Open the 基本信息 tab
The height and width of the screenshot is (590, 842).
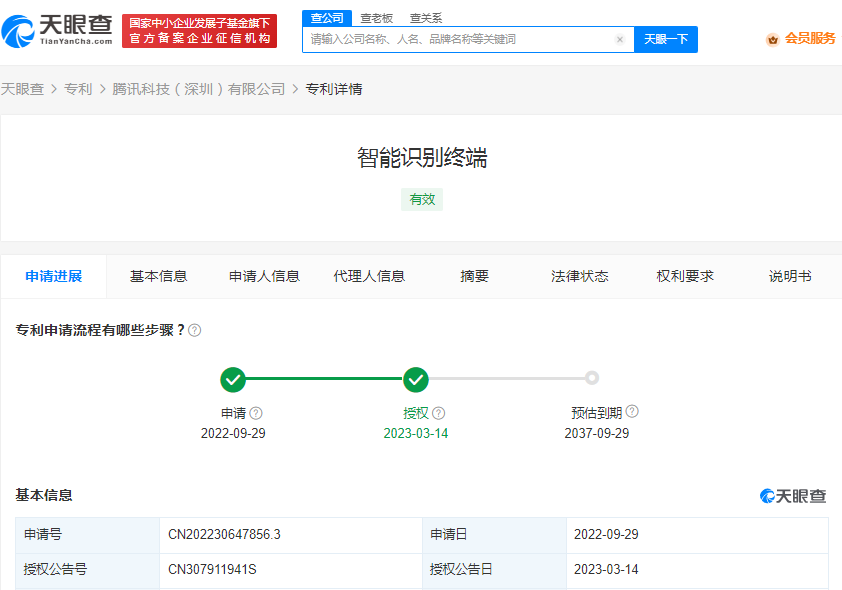(x=158, y=276)
